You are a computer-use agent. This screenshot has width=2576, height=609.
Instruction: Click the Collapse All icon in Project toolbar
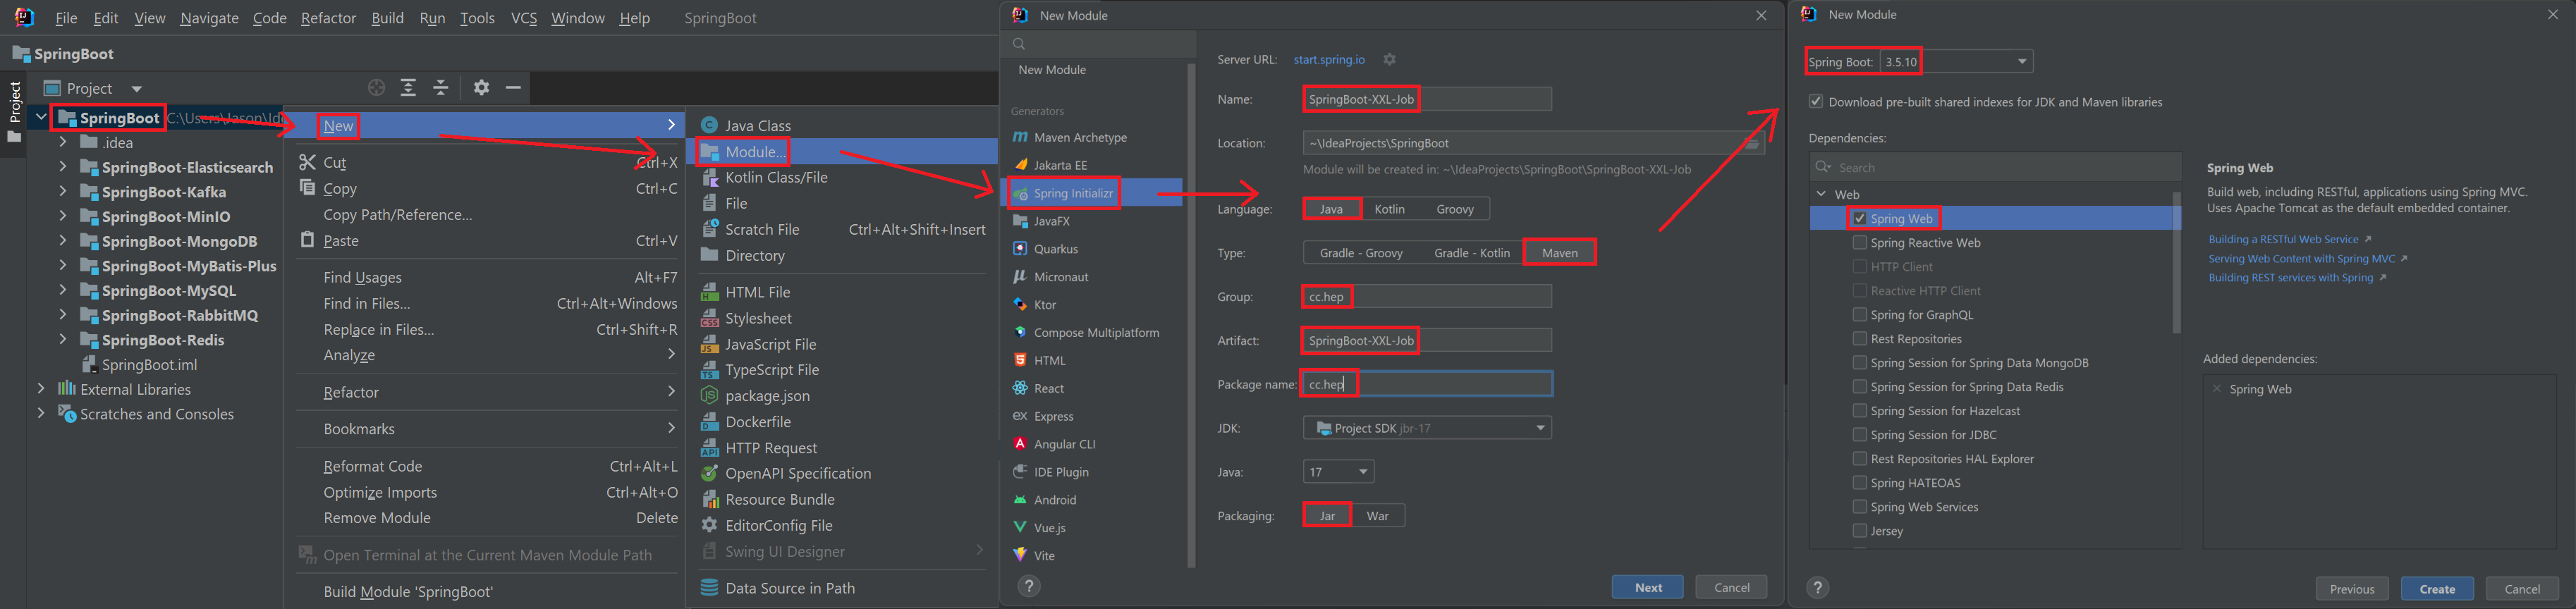point(441,88)
